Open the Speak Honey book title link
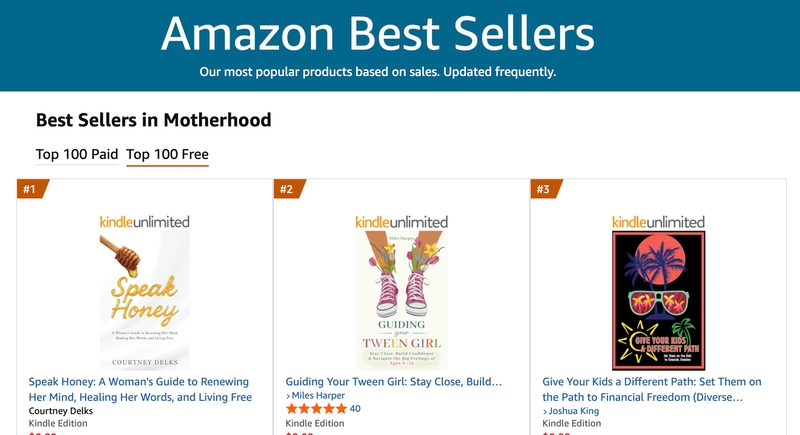This screenshot has height=435, width=800. tap(140, 389)
